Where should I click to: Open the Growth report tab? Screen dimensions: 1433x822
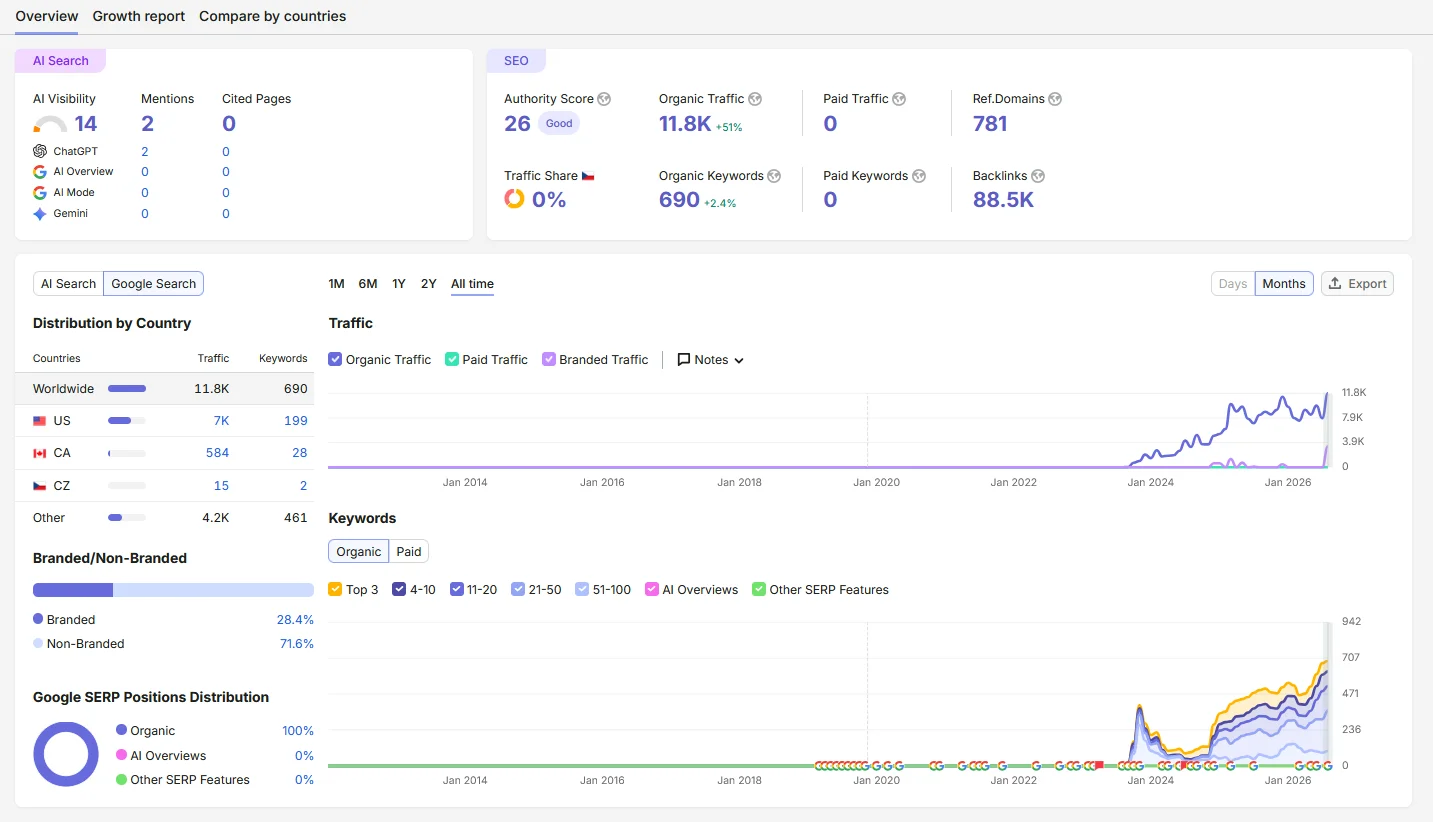(x=139, y=16)
